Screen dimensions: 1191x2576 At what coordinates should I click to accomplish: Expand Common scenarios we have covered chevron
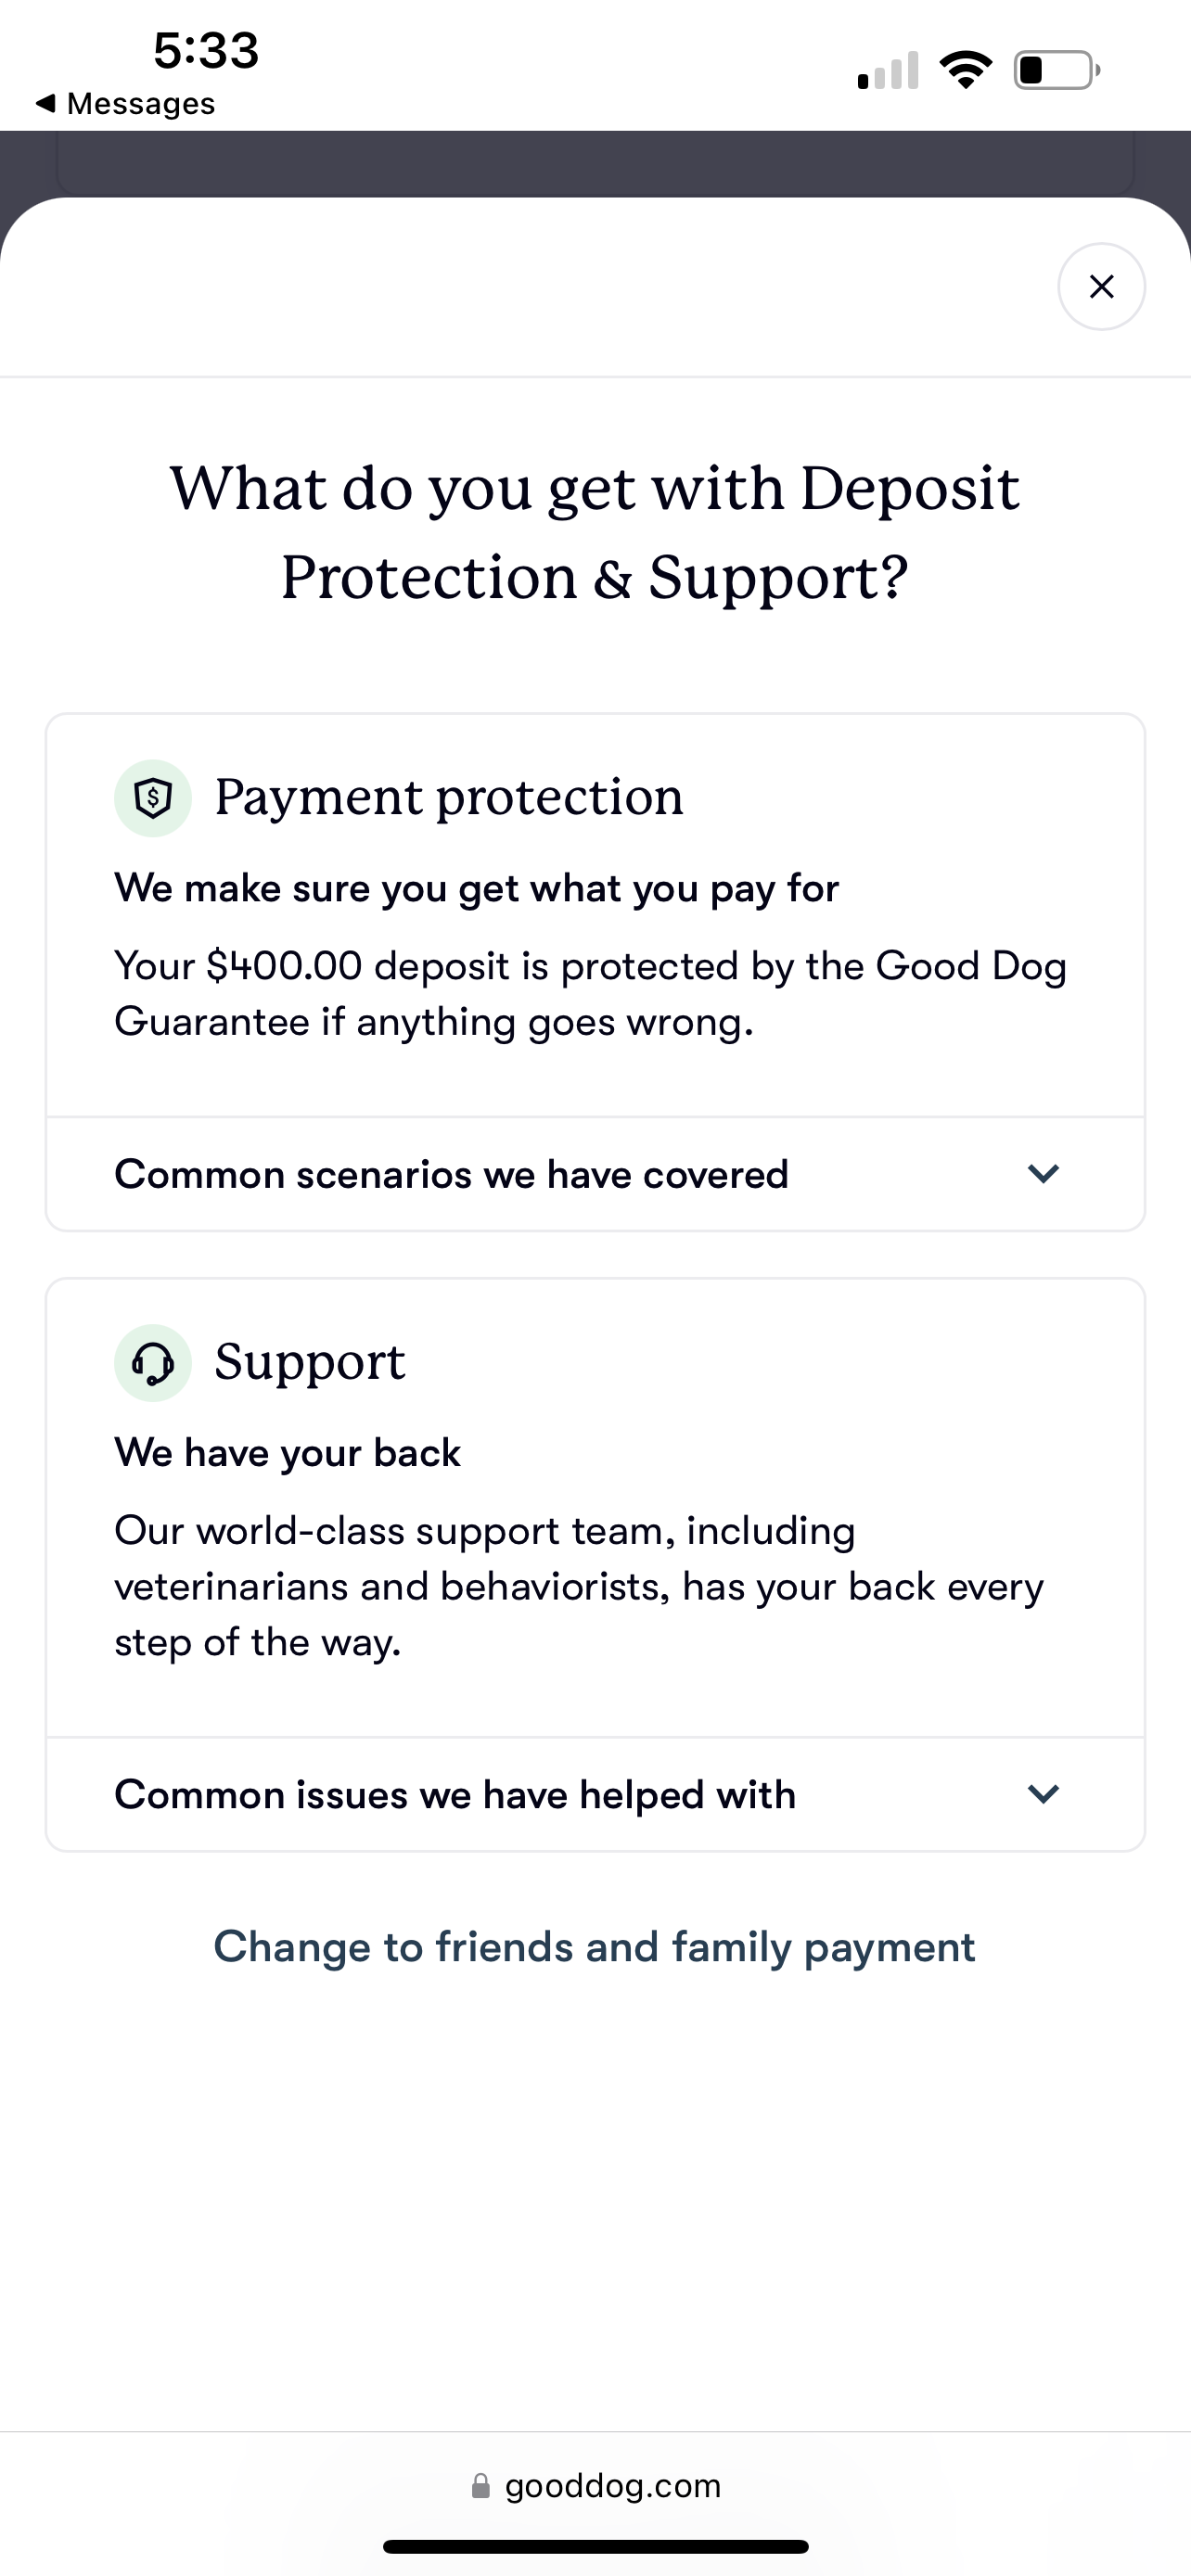pyautogui.click(x=1043, y=1174)
